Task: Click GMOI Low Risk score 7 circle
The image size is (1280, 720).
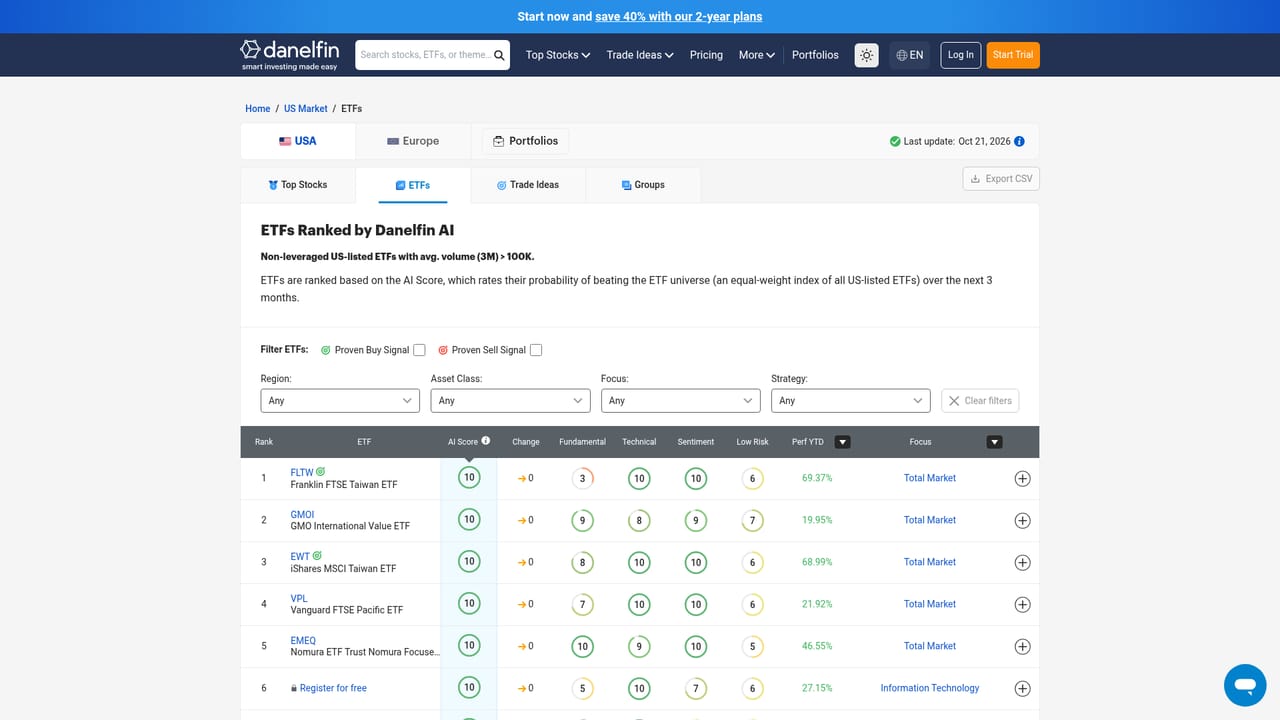Action: click(x=752, y=521)
